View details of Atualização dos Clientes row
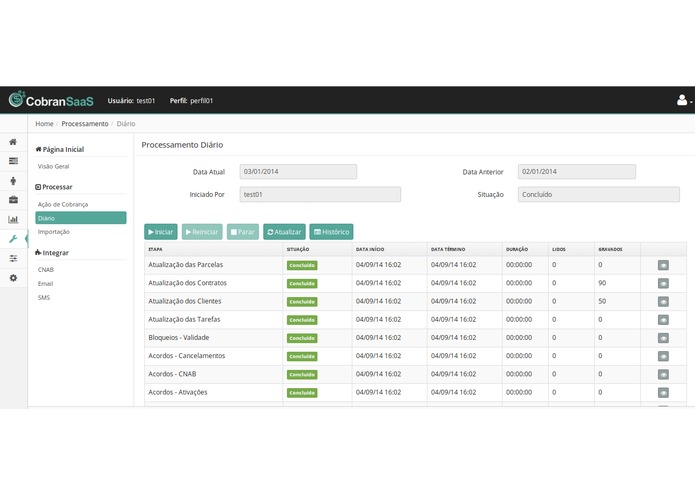 tap(663, 302)
